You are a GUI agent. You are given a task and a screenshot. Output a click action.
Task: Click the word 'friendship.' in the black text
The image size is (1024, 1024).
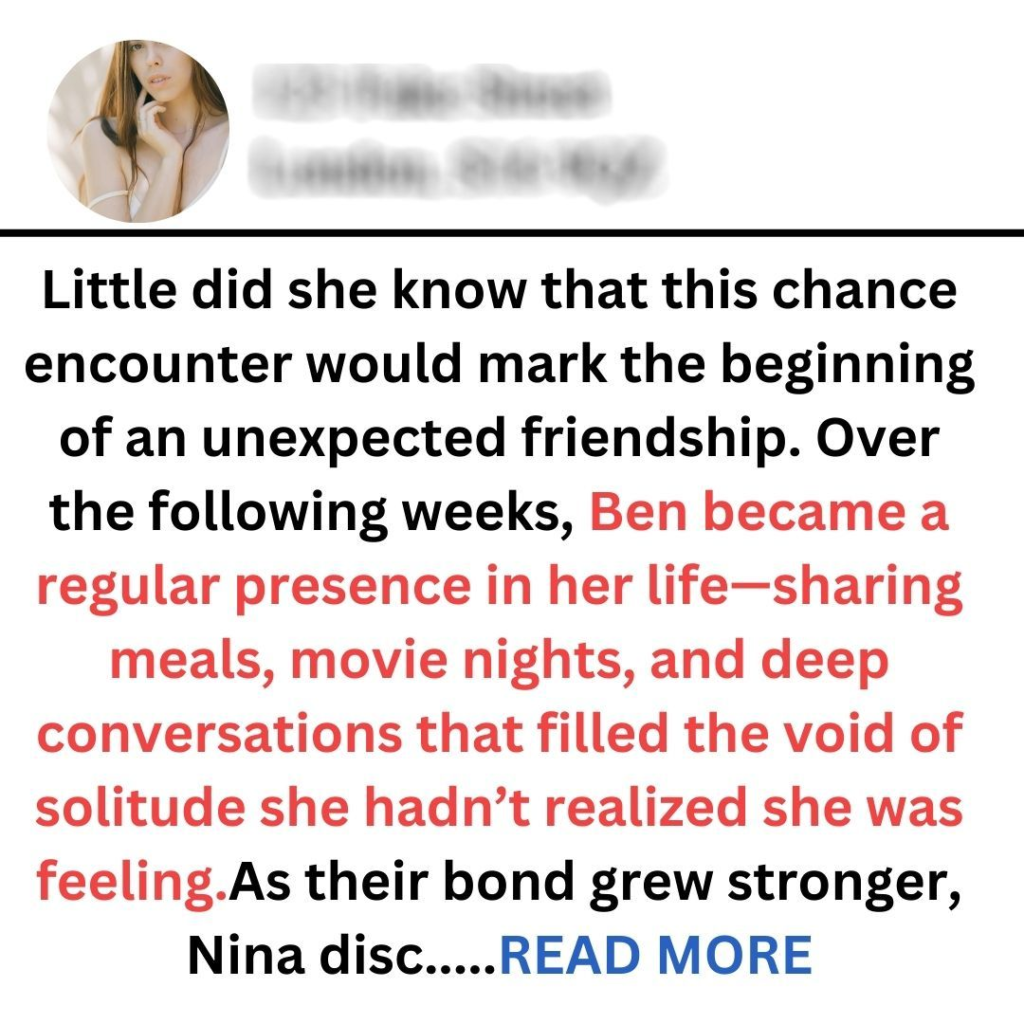point(660,438)
